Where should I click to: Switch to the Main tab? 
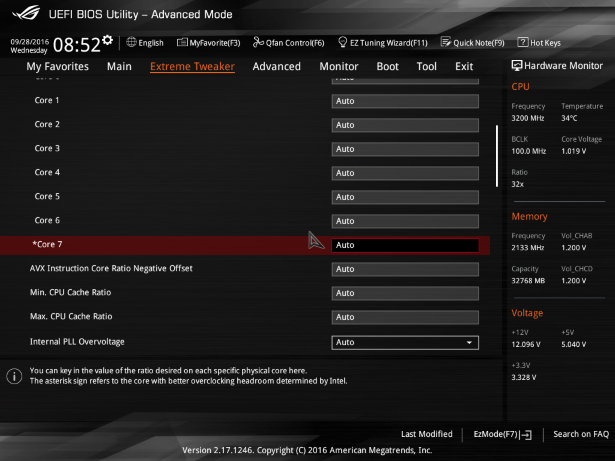click(x=119, y=66)
